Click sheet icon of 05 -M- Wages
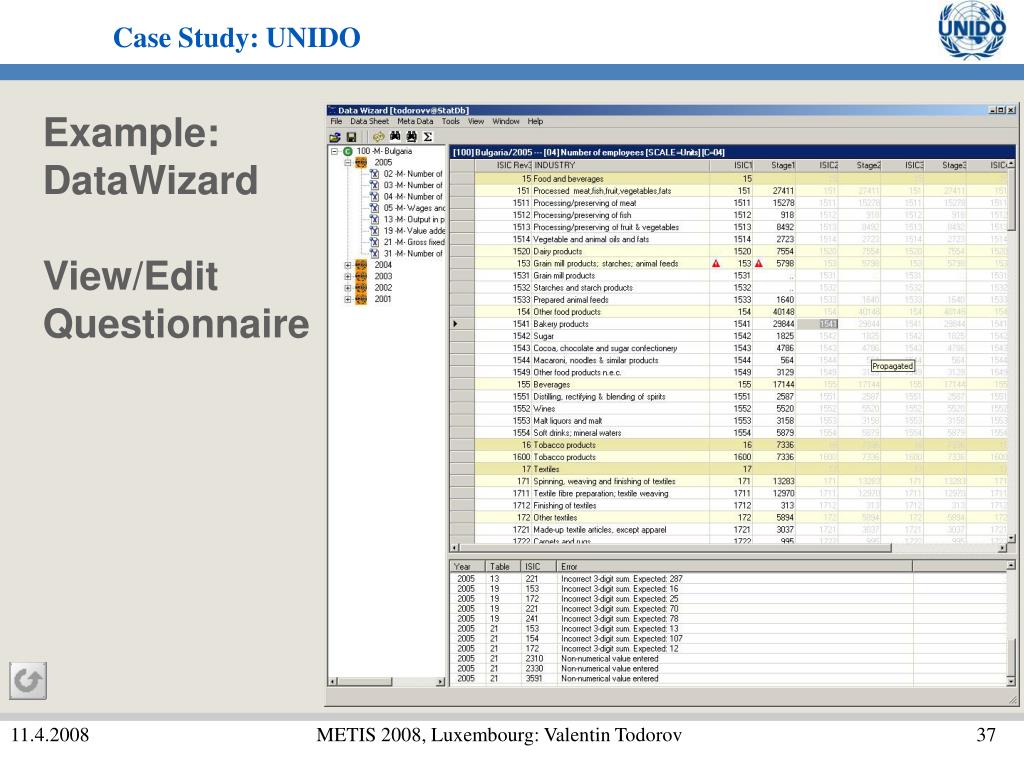 tap(374, 208)
